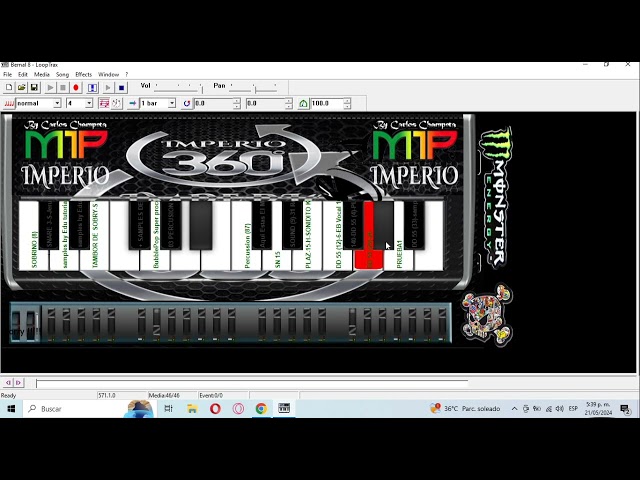Click the red piano keys icon beside 'normal'
The image size is (640, 480).
click(9, 103)
